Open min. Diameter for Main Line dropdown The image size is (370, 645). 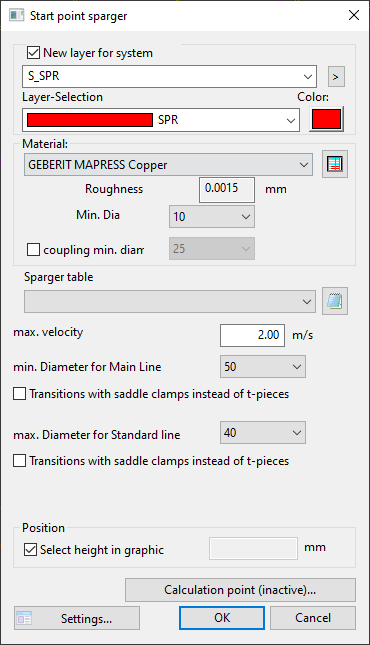(x=263, y=367)
